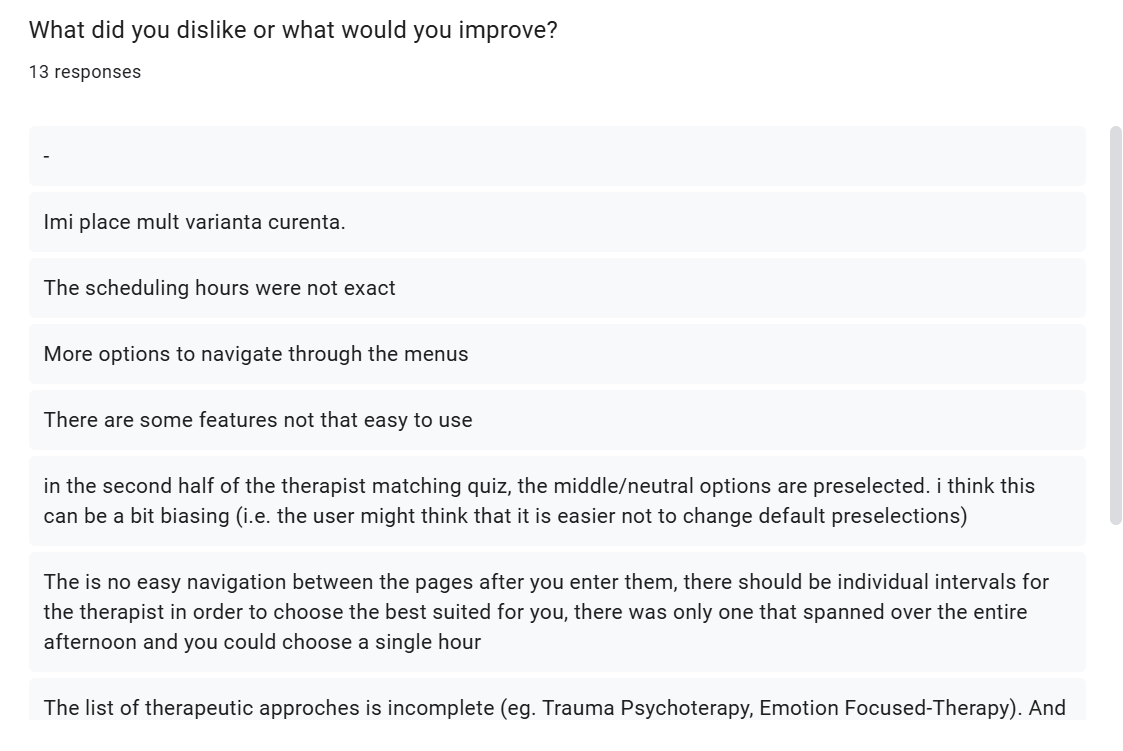Screen dimensions: 1123x751
Task: Click the '13 responses' count label
Action: point(85,72)
